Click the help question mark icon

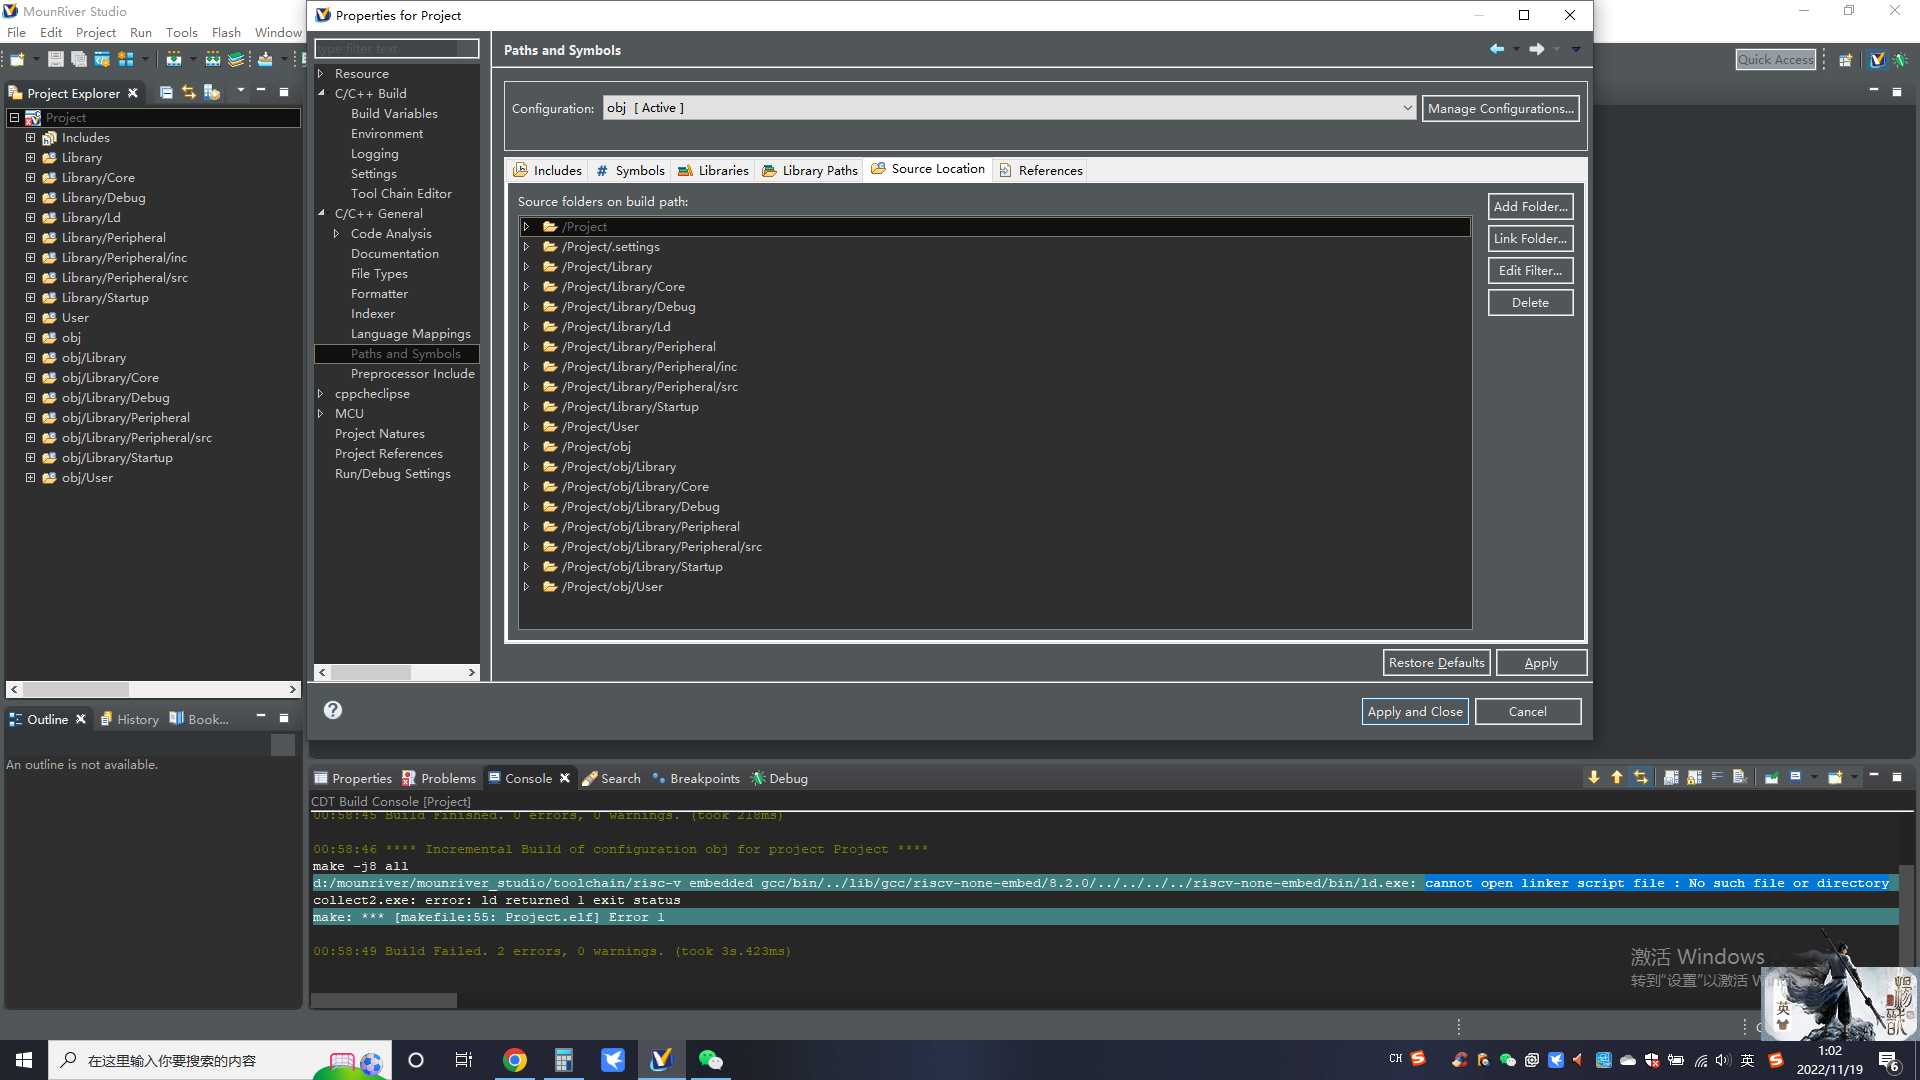[333, 710]
